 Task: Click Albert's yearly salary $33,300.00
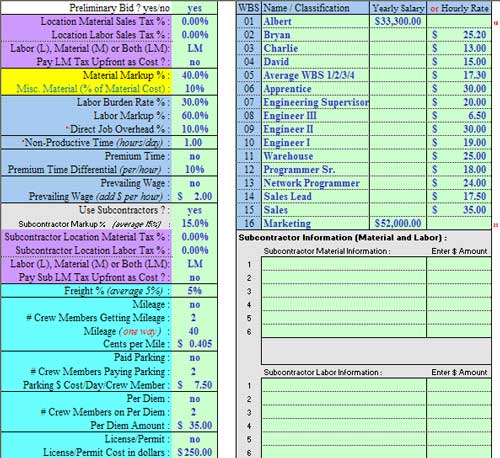(398, 21)
